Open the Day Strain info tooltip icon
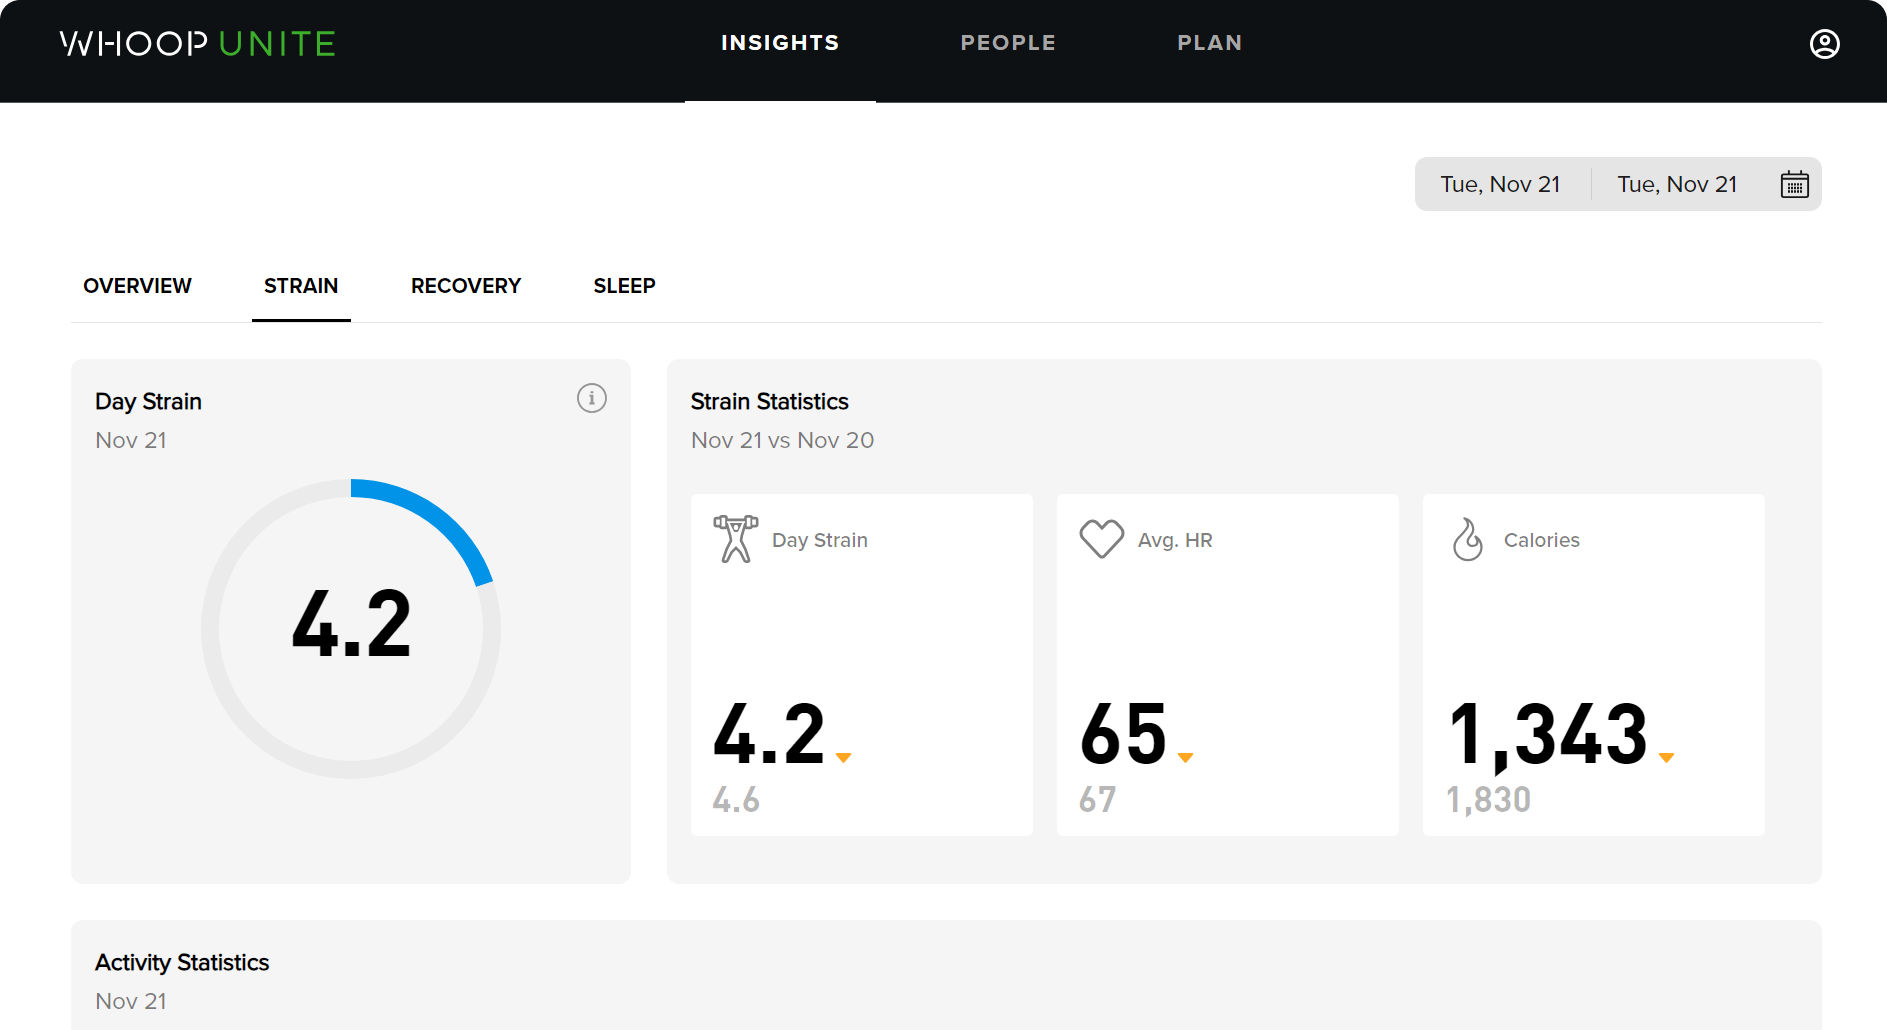 point(591,397)
